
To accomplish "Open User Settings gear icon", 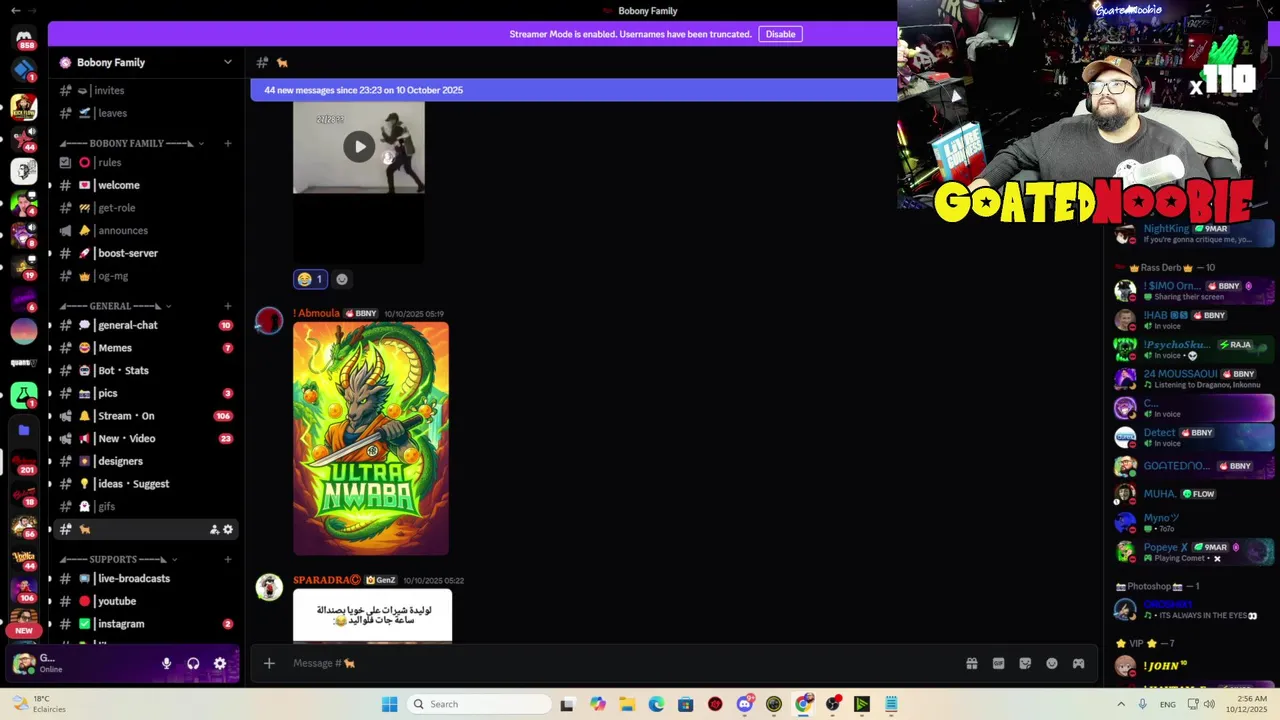I will pyautogui.click(x=220, y=663).
